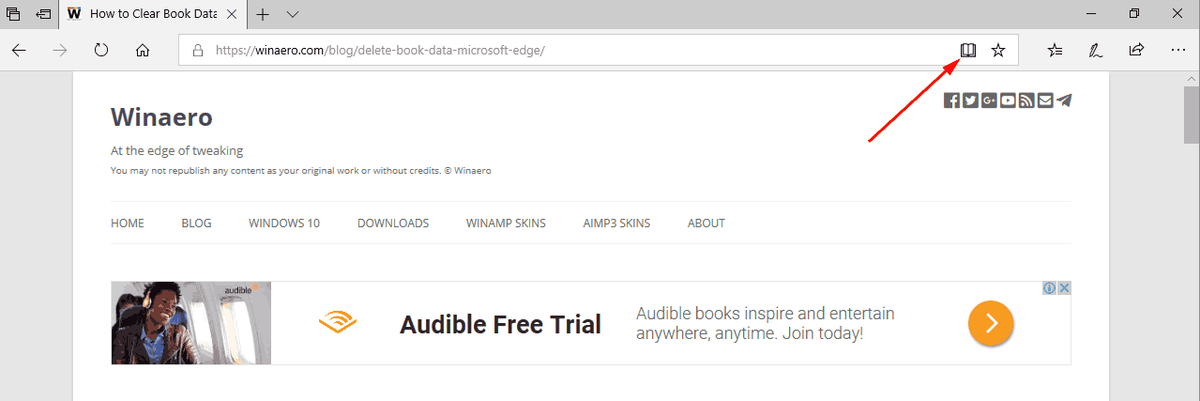Open Winaero email subscription icon
Viewport: 1200px width, 401px height.
1045,100
